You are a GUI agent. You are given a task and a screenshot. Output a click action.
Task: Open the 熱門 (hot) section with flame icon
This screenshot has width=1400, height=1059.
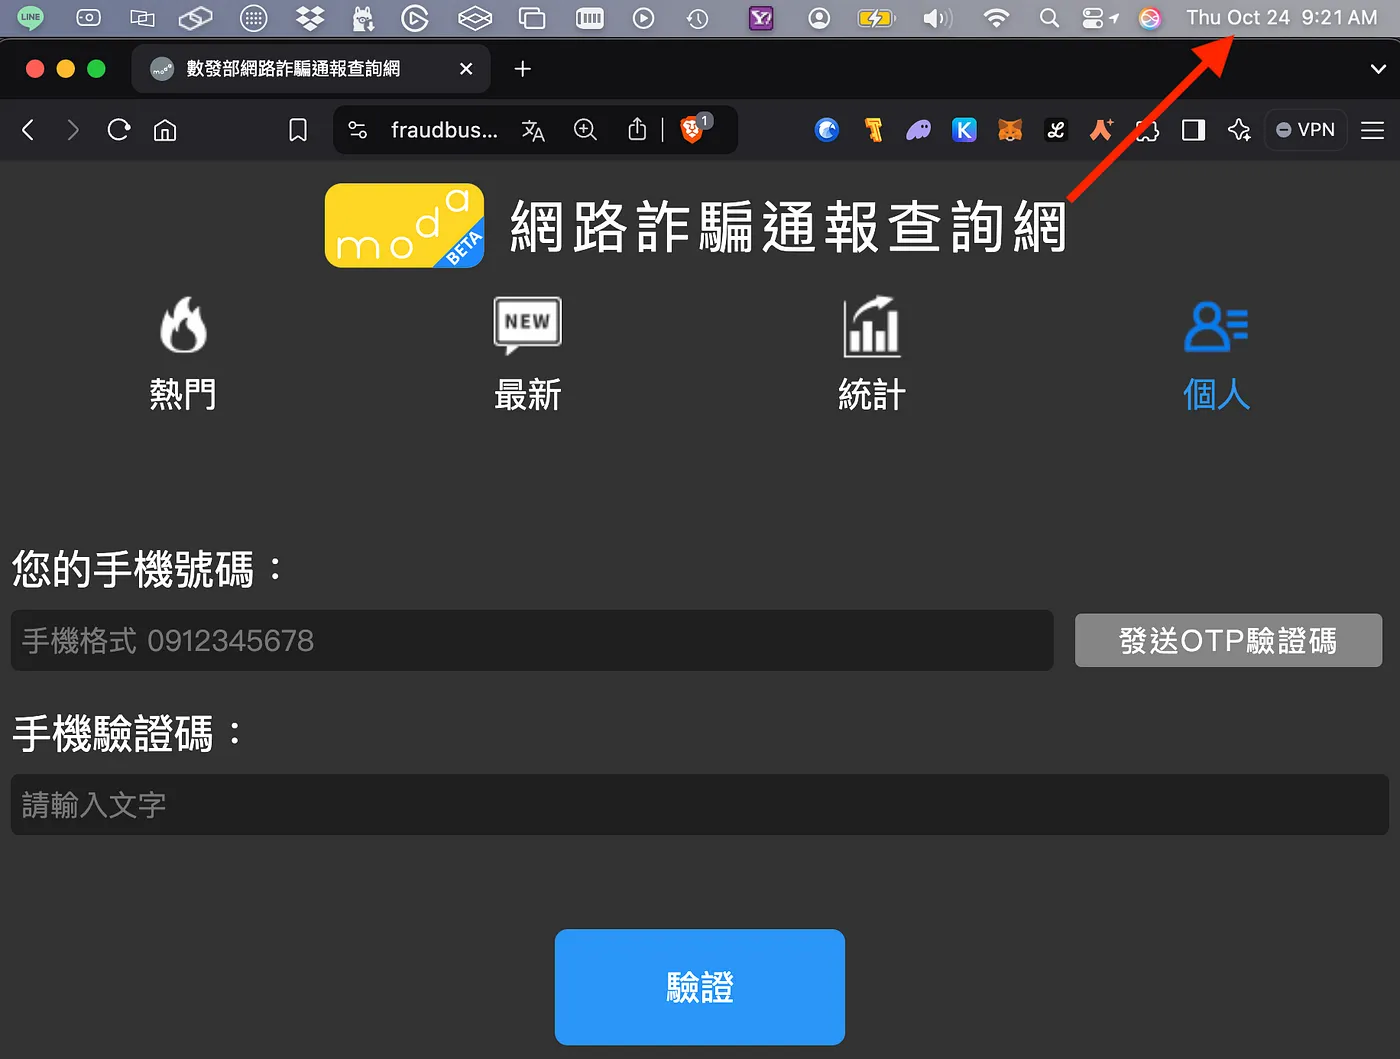[183, 353]
